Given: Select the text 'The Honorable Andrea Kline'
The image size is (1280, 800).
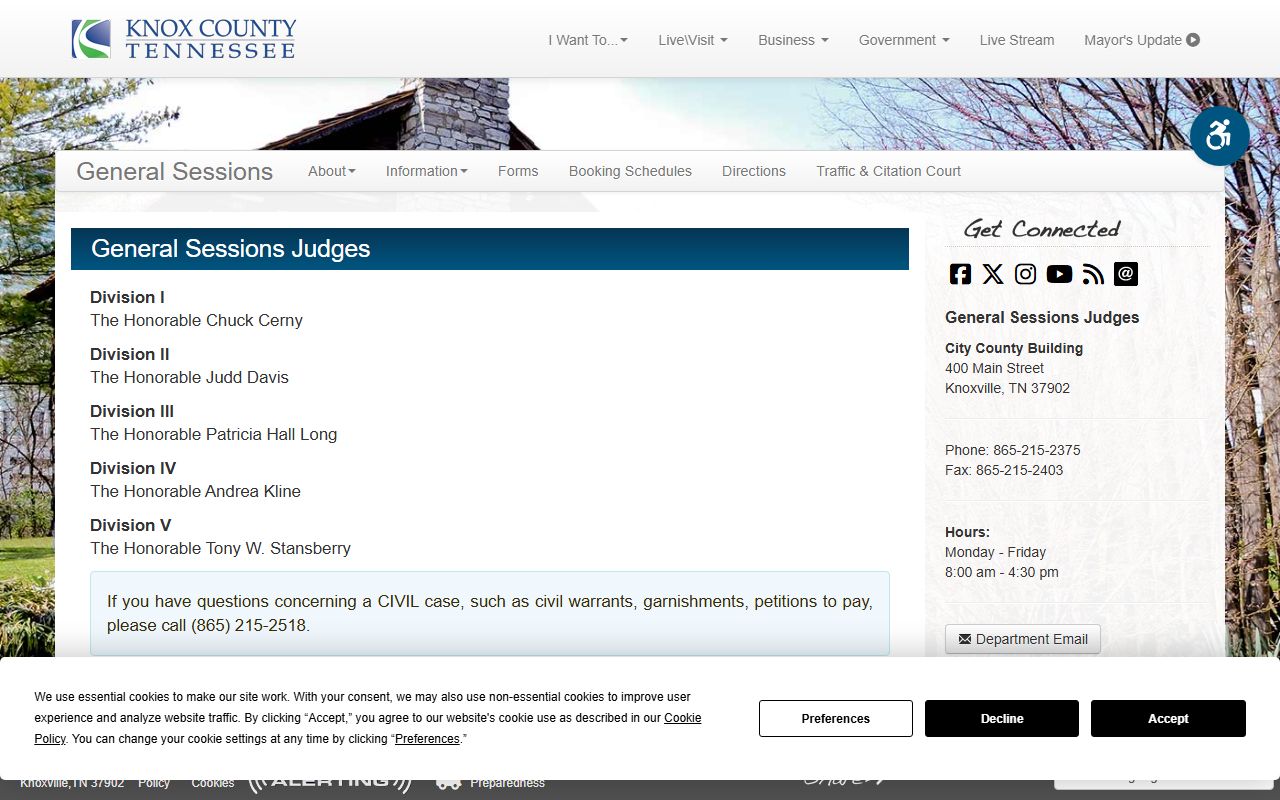Looking at the screenshot, I should click(x=195, y=491).
